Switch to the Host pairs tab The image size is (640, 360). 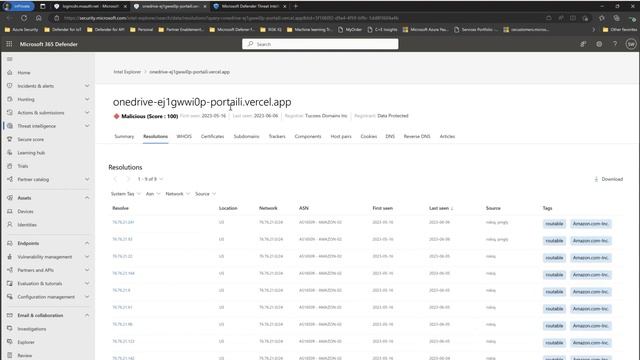341,136
